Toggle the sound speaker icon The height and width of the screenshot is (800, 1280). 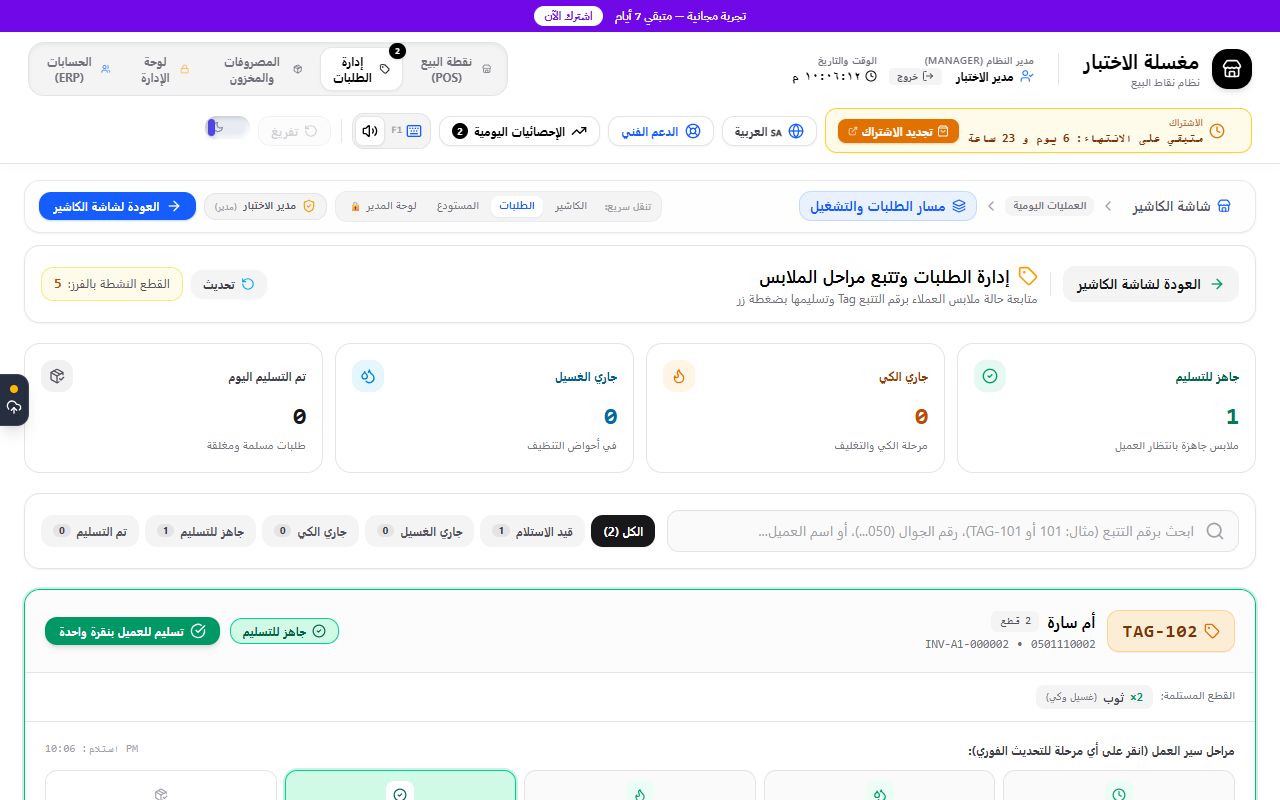[370, 130]
